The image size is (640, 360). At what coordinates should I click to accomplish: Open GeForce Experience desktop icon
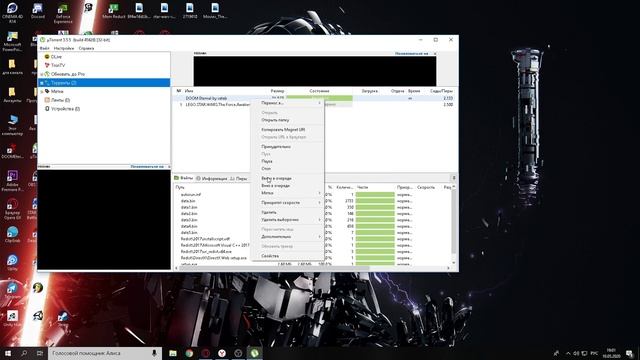click(63, 13)
